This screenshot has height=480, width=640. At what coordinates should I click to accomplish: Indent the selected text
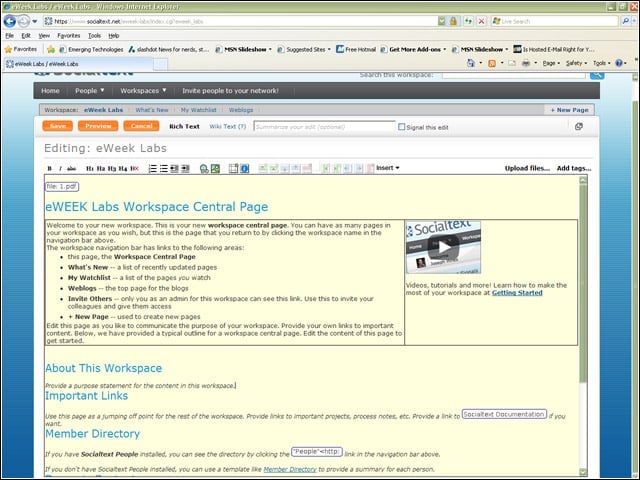185,169
